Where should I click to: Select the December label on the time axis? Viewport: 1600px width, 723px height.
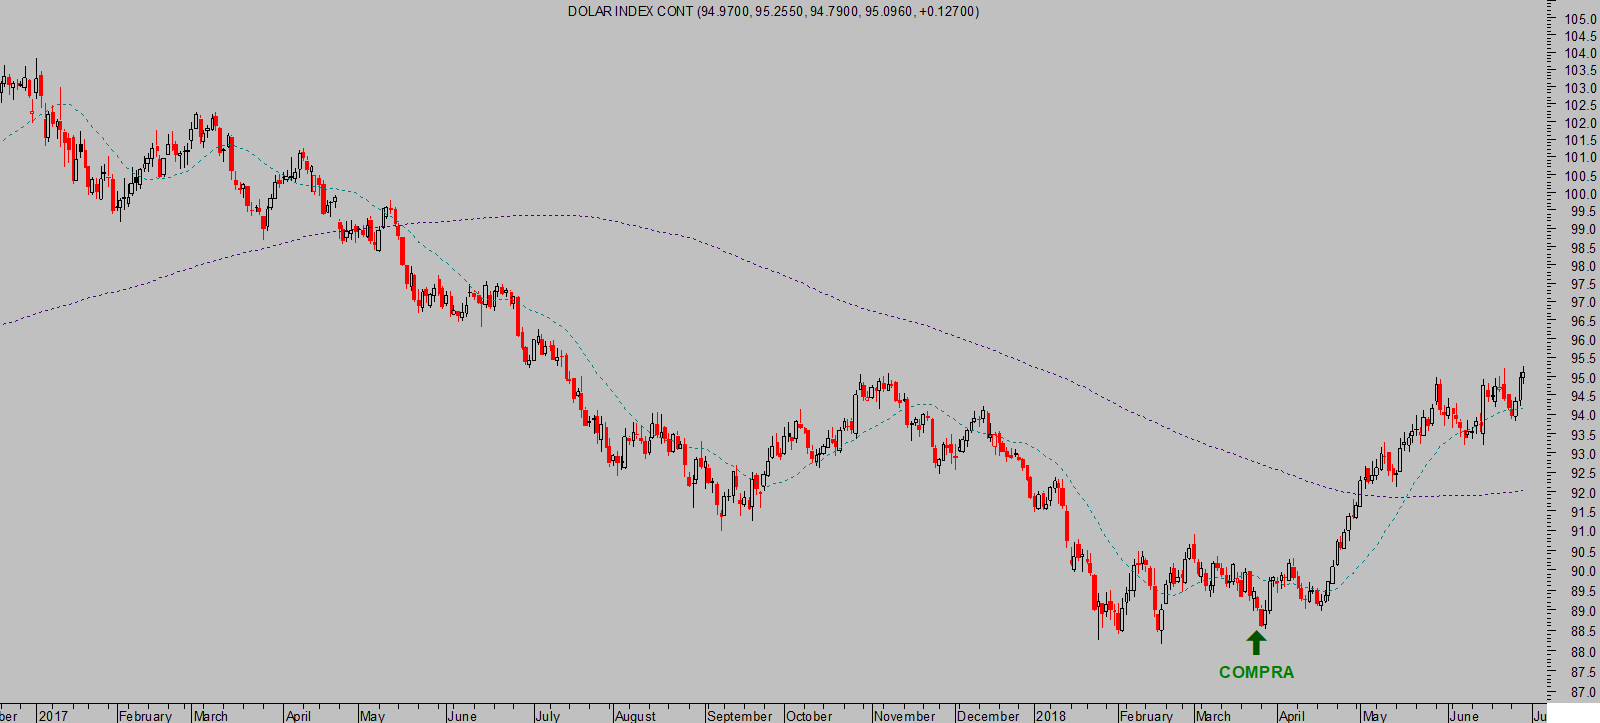[988, 715]
